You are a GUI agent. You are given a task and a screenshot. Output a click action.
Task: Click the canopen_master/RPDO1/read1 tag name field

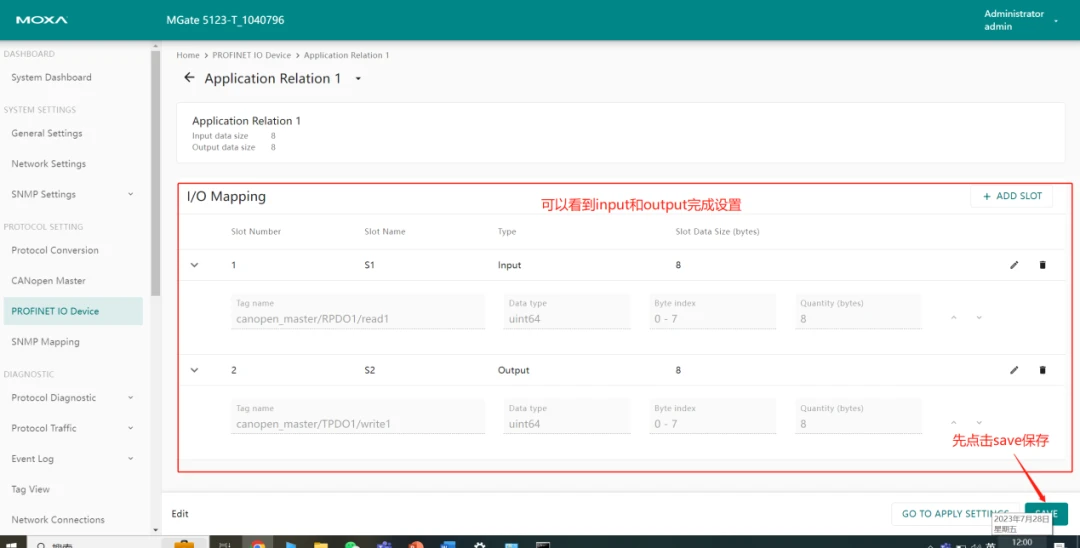357,312
